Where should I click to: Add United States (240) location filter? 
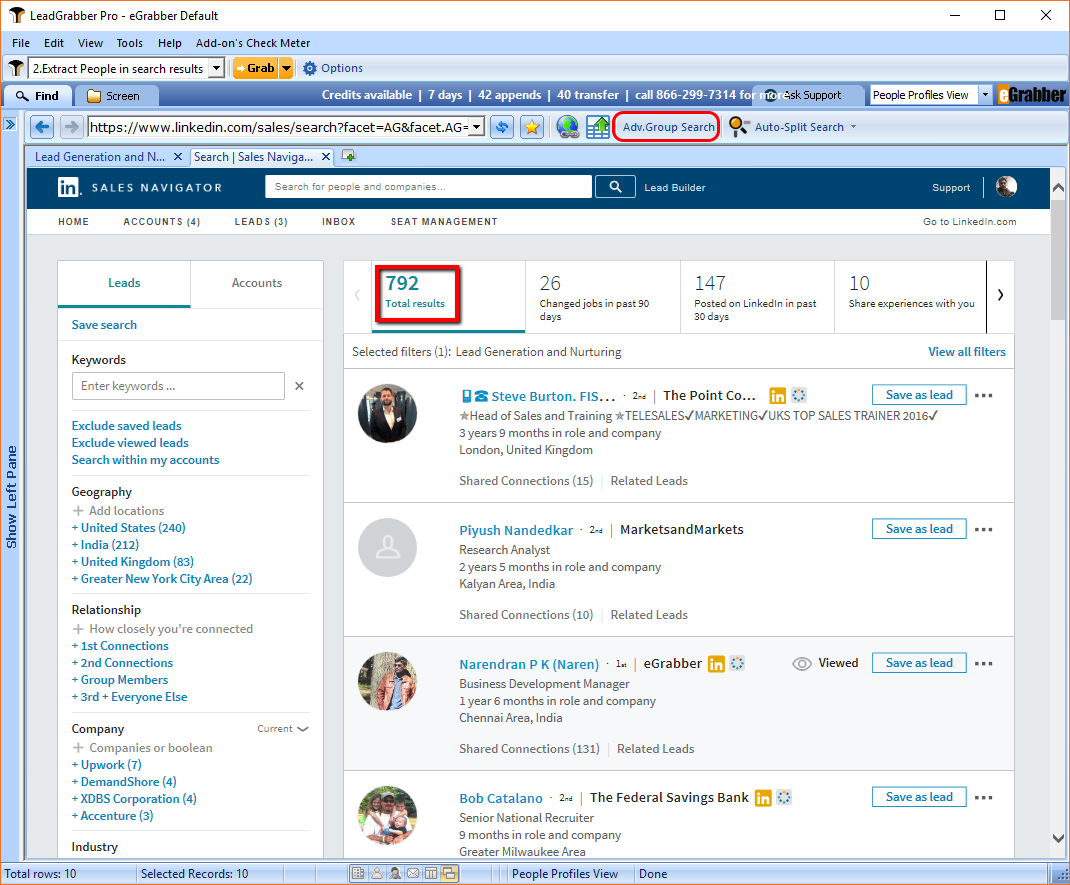129,527
